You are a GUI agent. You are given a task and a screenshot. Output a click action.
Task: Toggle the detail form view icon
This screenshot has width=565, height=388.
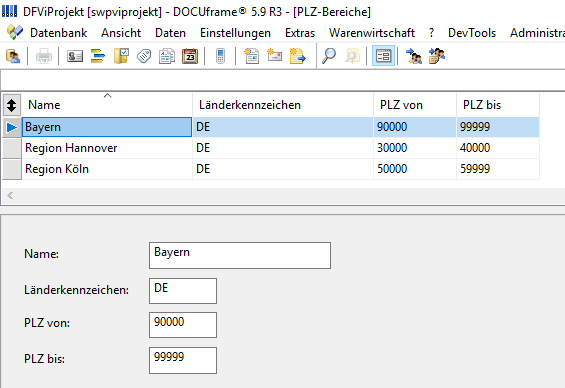[x=383, y=56]
